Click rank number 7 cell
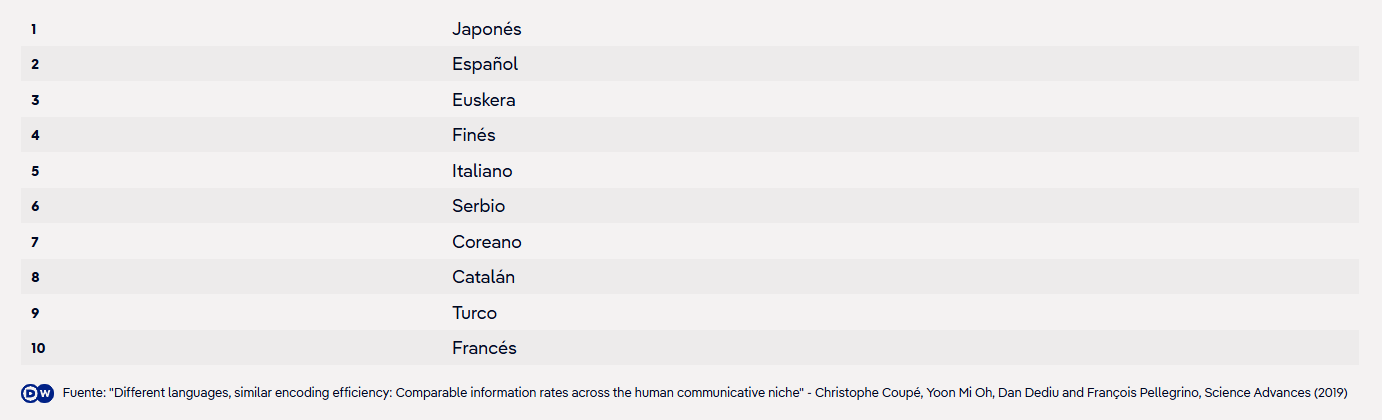This screenshot has height=420, width=1382. 35,242
